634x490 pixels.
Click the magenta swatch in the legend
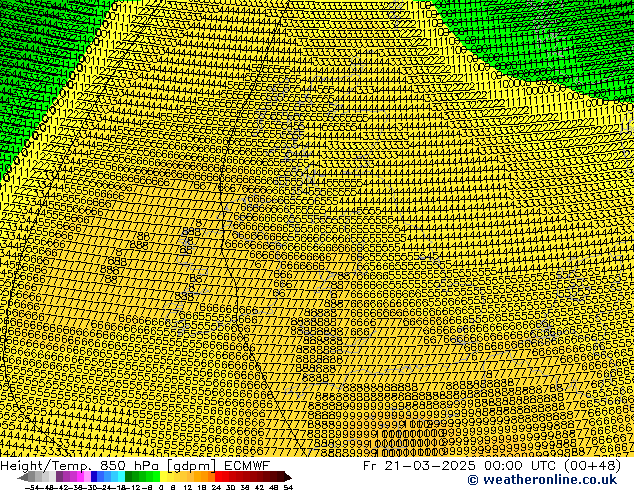[x=80, y=477]
